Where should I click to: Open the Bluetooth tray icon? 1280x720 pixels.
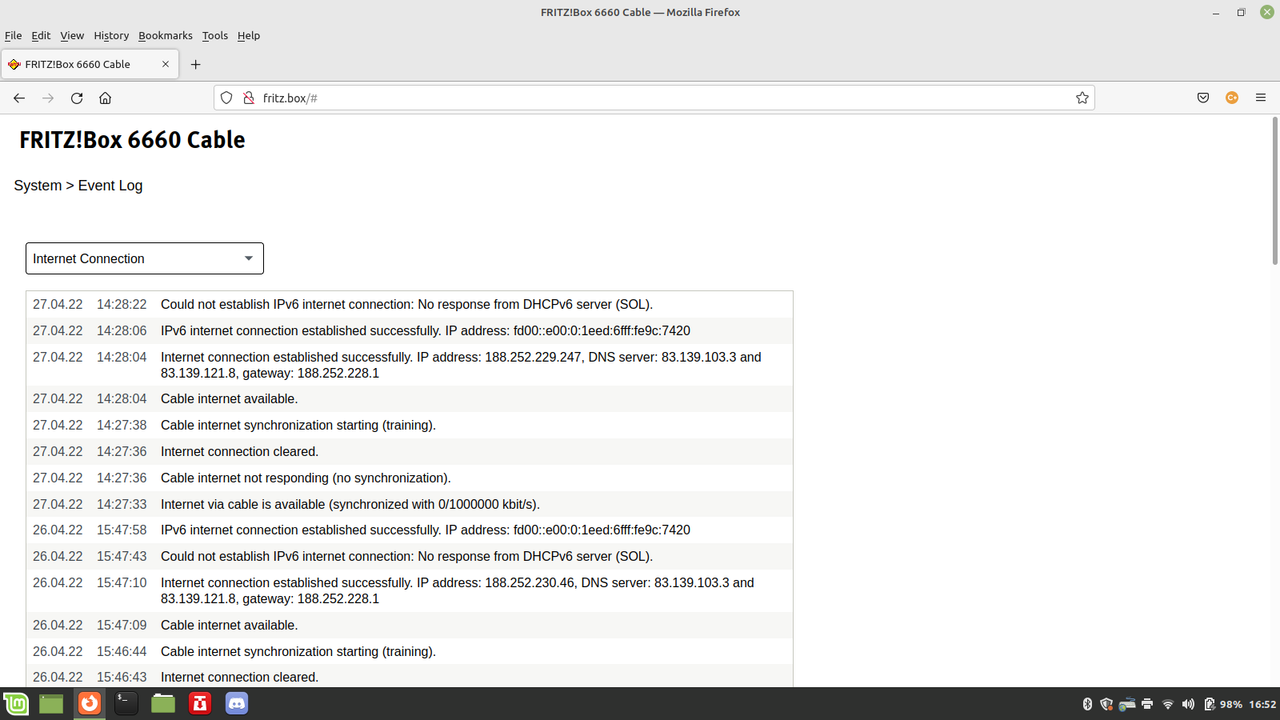pyautogui.click(x=1088, y=704)
